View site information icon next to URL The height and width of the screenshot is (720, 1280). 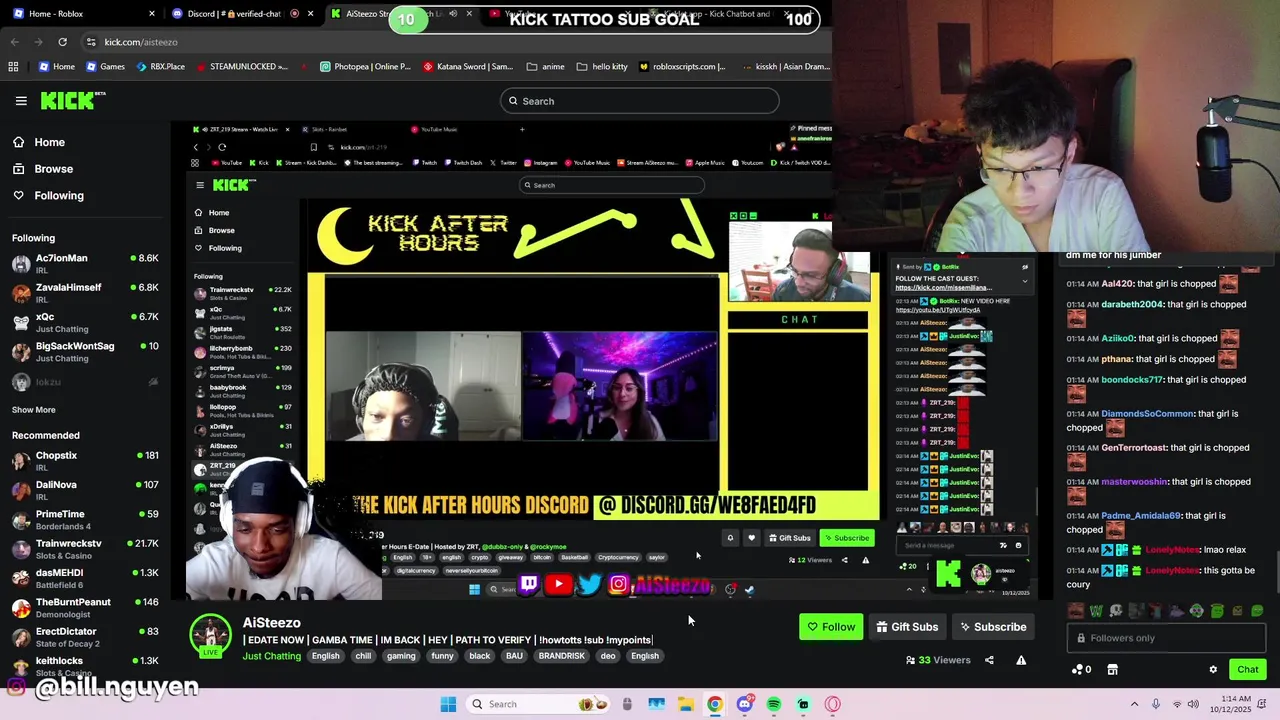coord(91,42)
